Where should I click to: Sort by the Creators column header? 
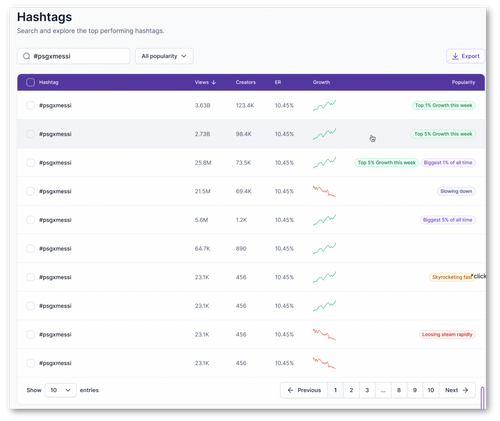[246, 82]
